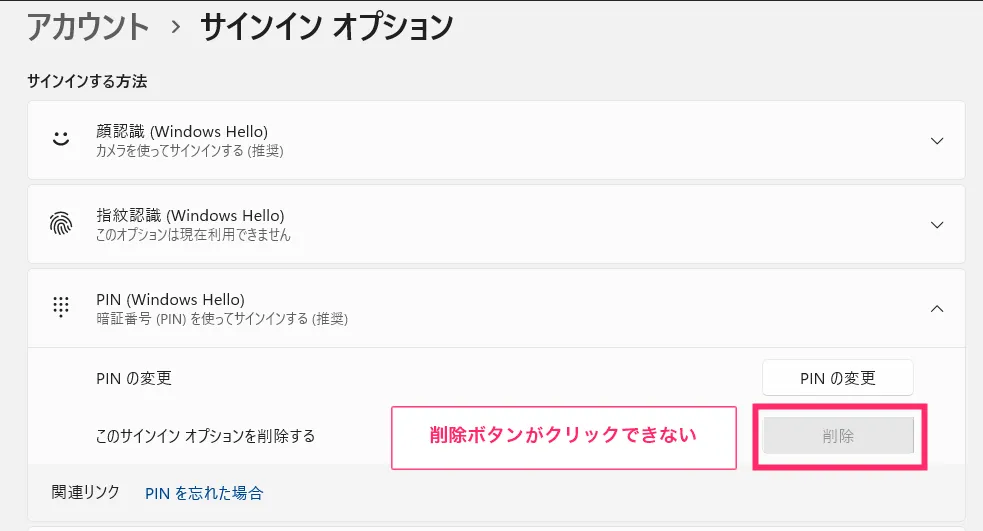
Task: Click the fingerprint recognition icon
Action: click(61, 223)
